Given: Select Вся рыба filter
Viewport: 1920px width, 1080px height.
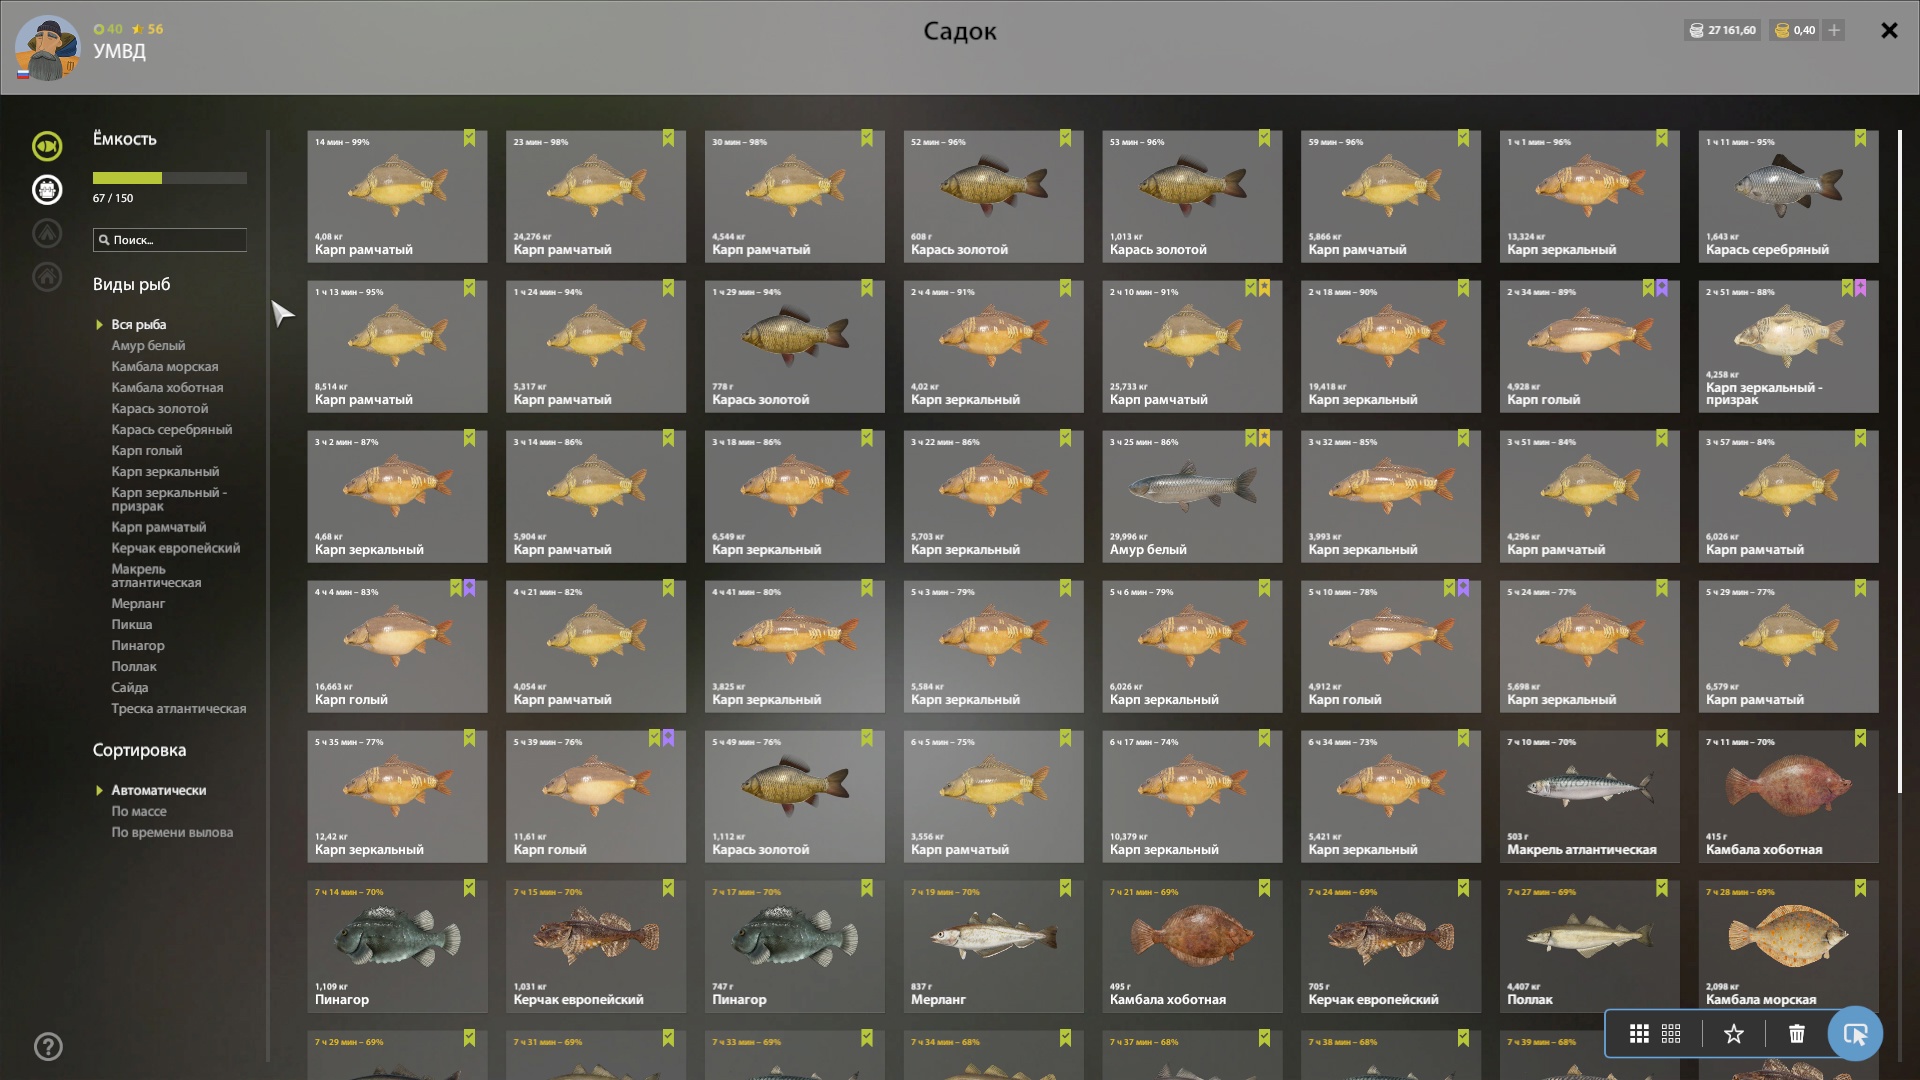Looking at the screenshot, I should point(139,324).
